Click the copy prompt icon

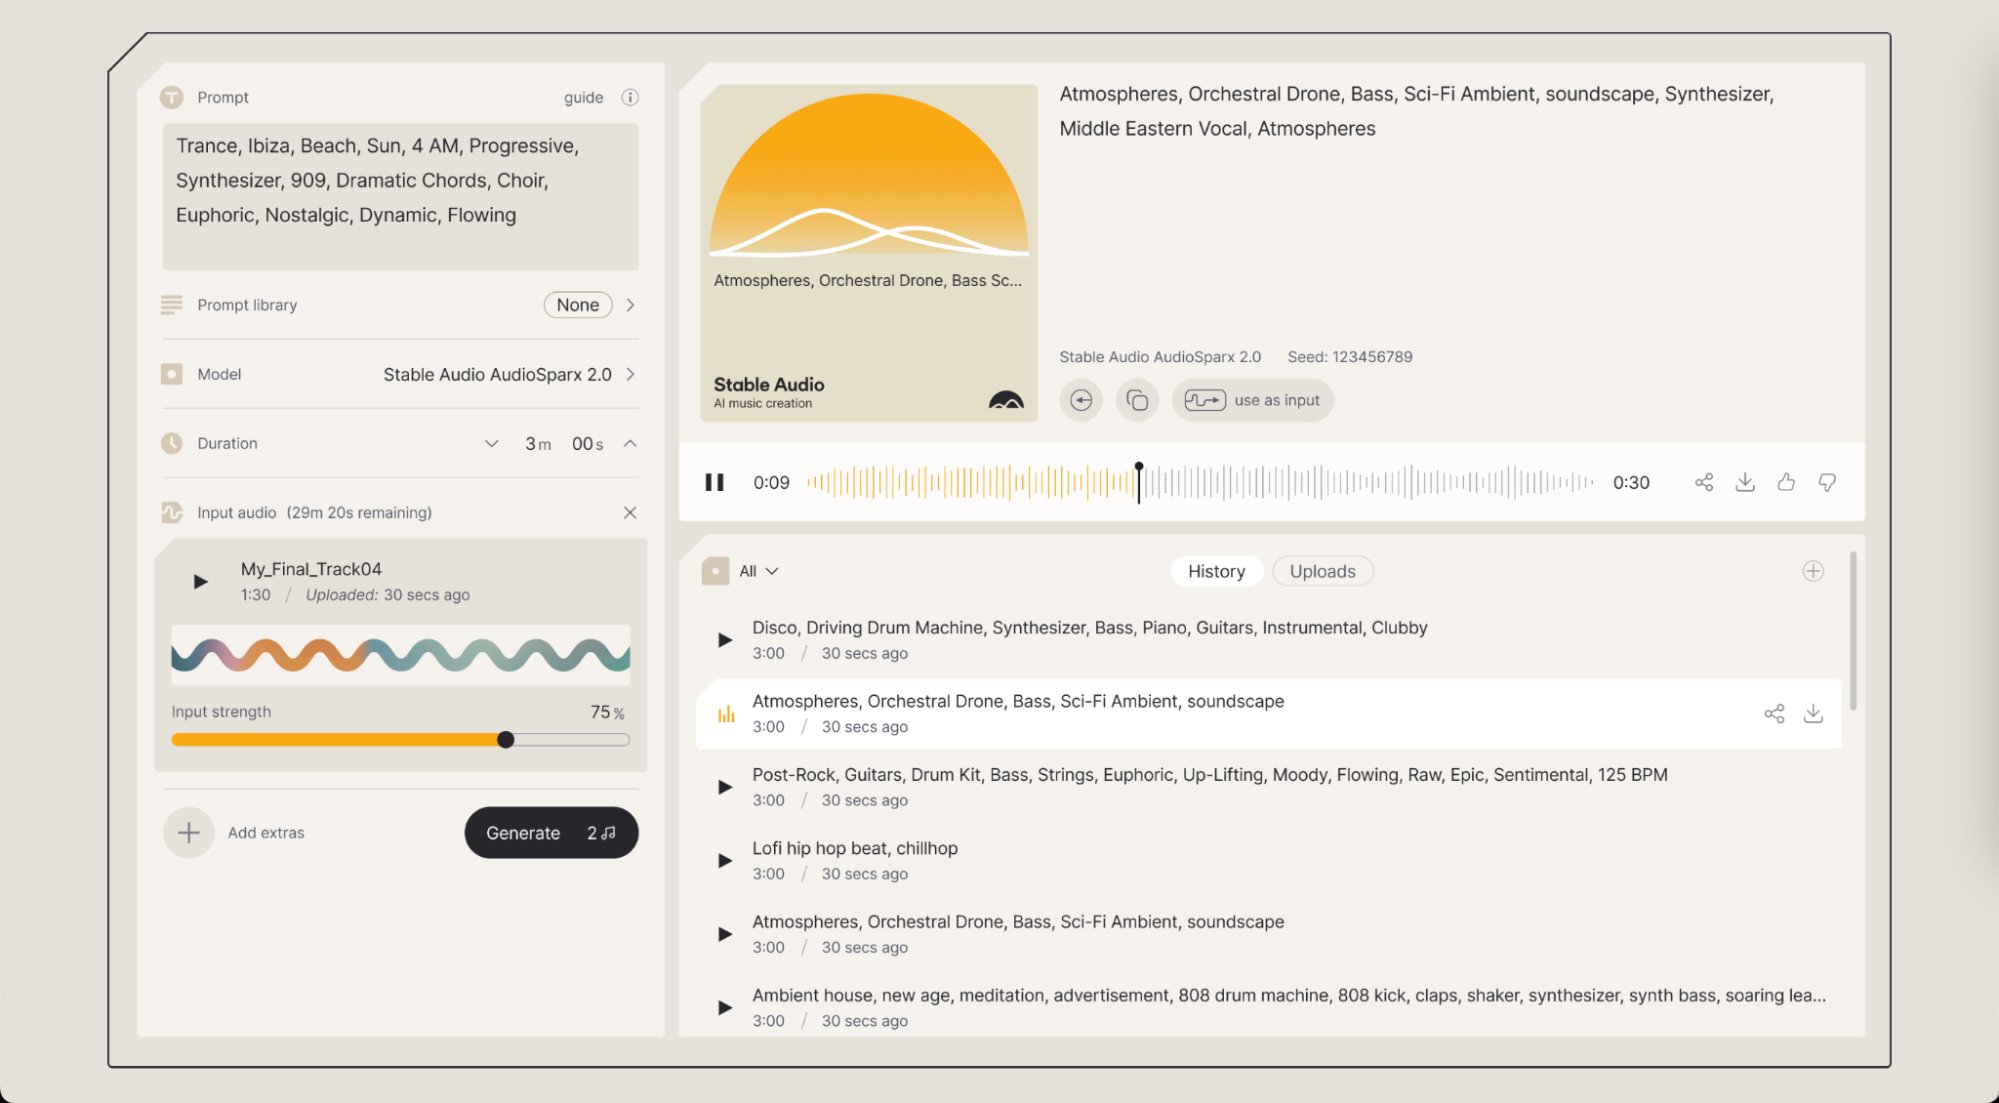(1137, 400)
